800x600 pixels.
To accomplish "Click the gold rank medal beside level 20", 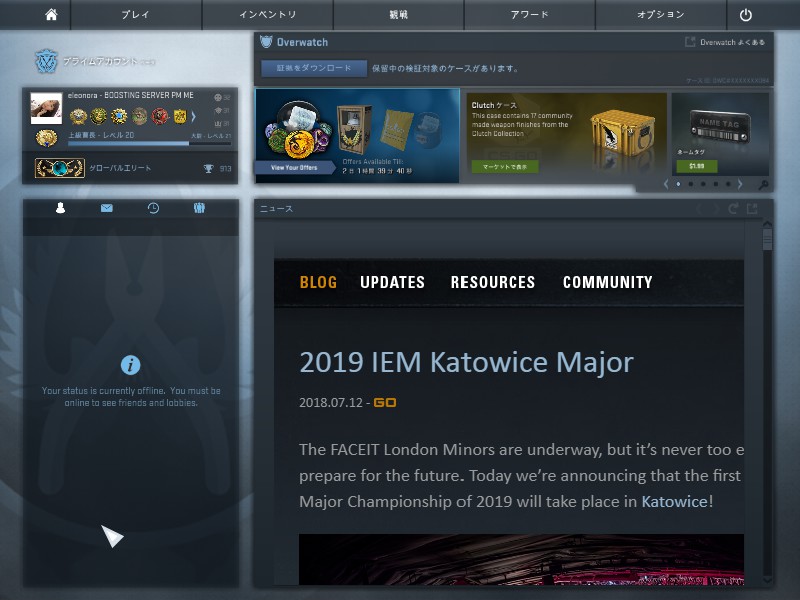I will click(46, 138).
